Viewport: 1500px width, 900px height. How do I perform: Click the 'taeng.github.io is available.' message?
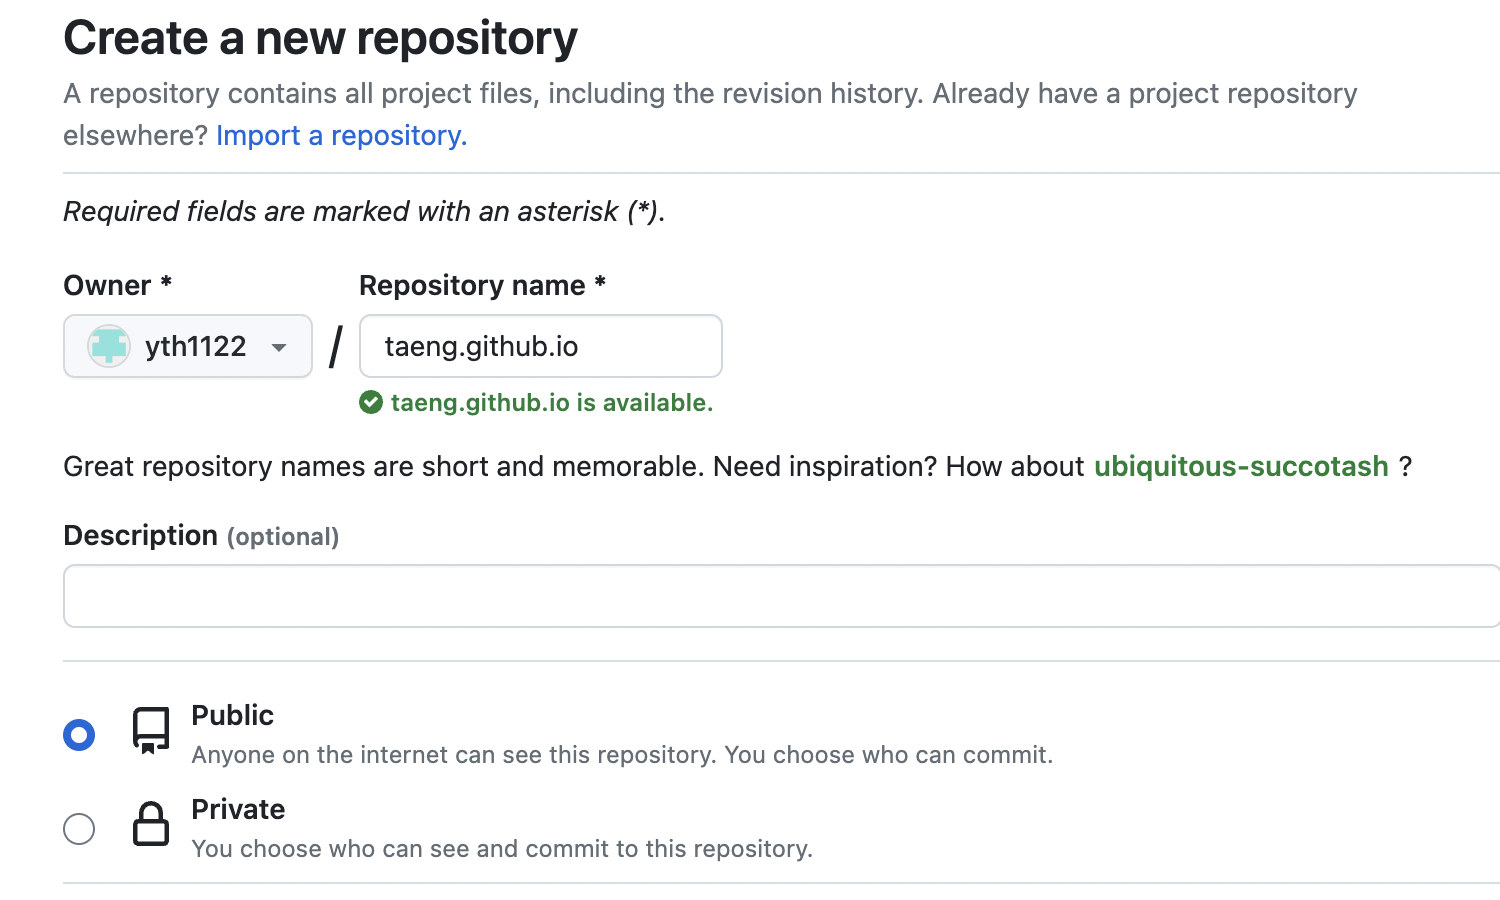point(551,402)
